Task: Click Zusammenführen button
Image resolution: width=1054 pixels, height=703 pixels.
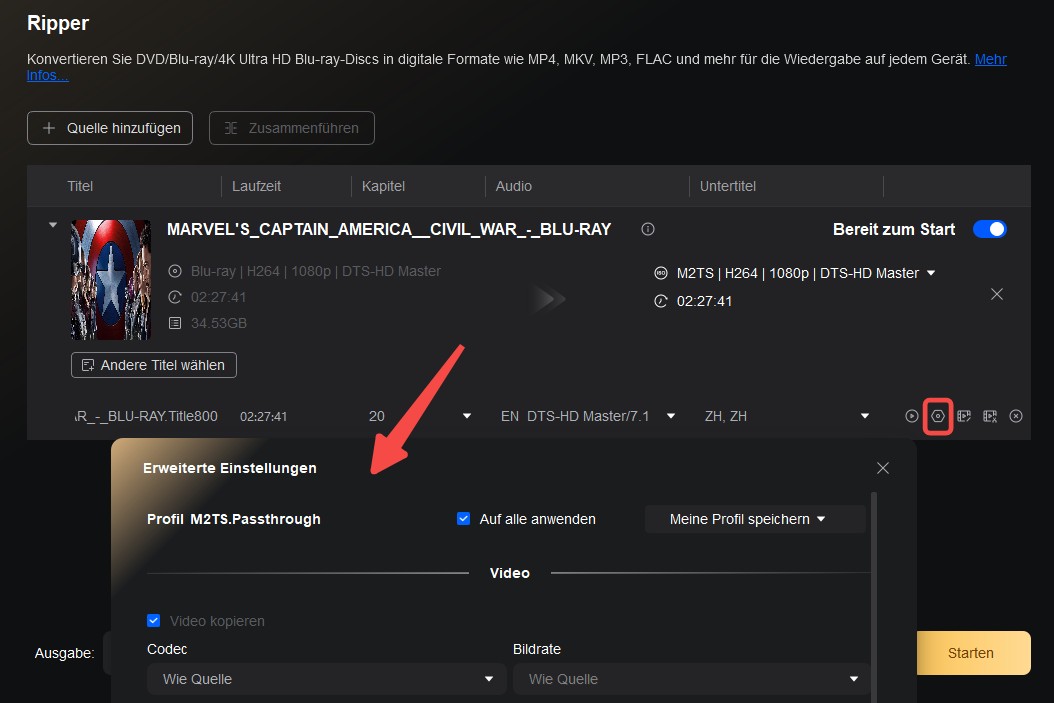Action: pos(292,128)
